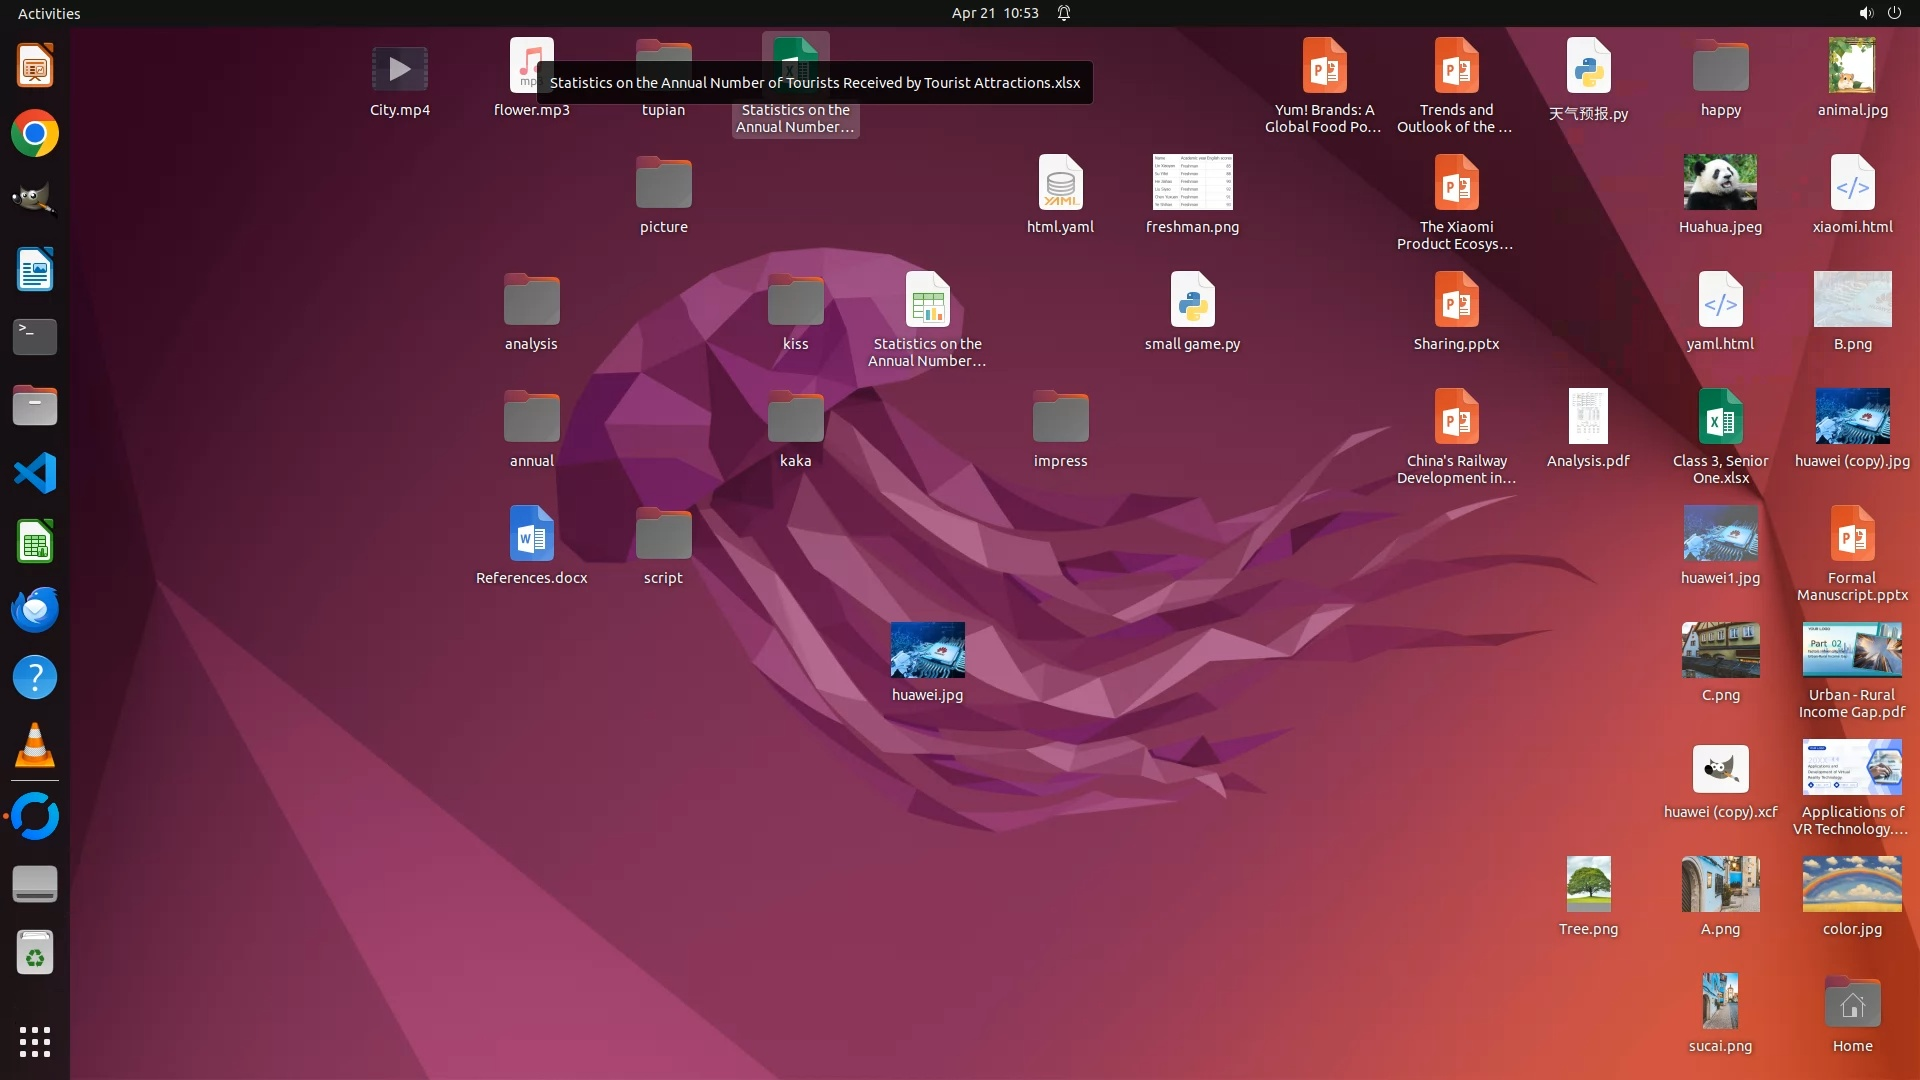Select the Huahua.jpeg panda thumbnail
Screen dimensions: 1920x1080
[x=1720, y=183]
